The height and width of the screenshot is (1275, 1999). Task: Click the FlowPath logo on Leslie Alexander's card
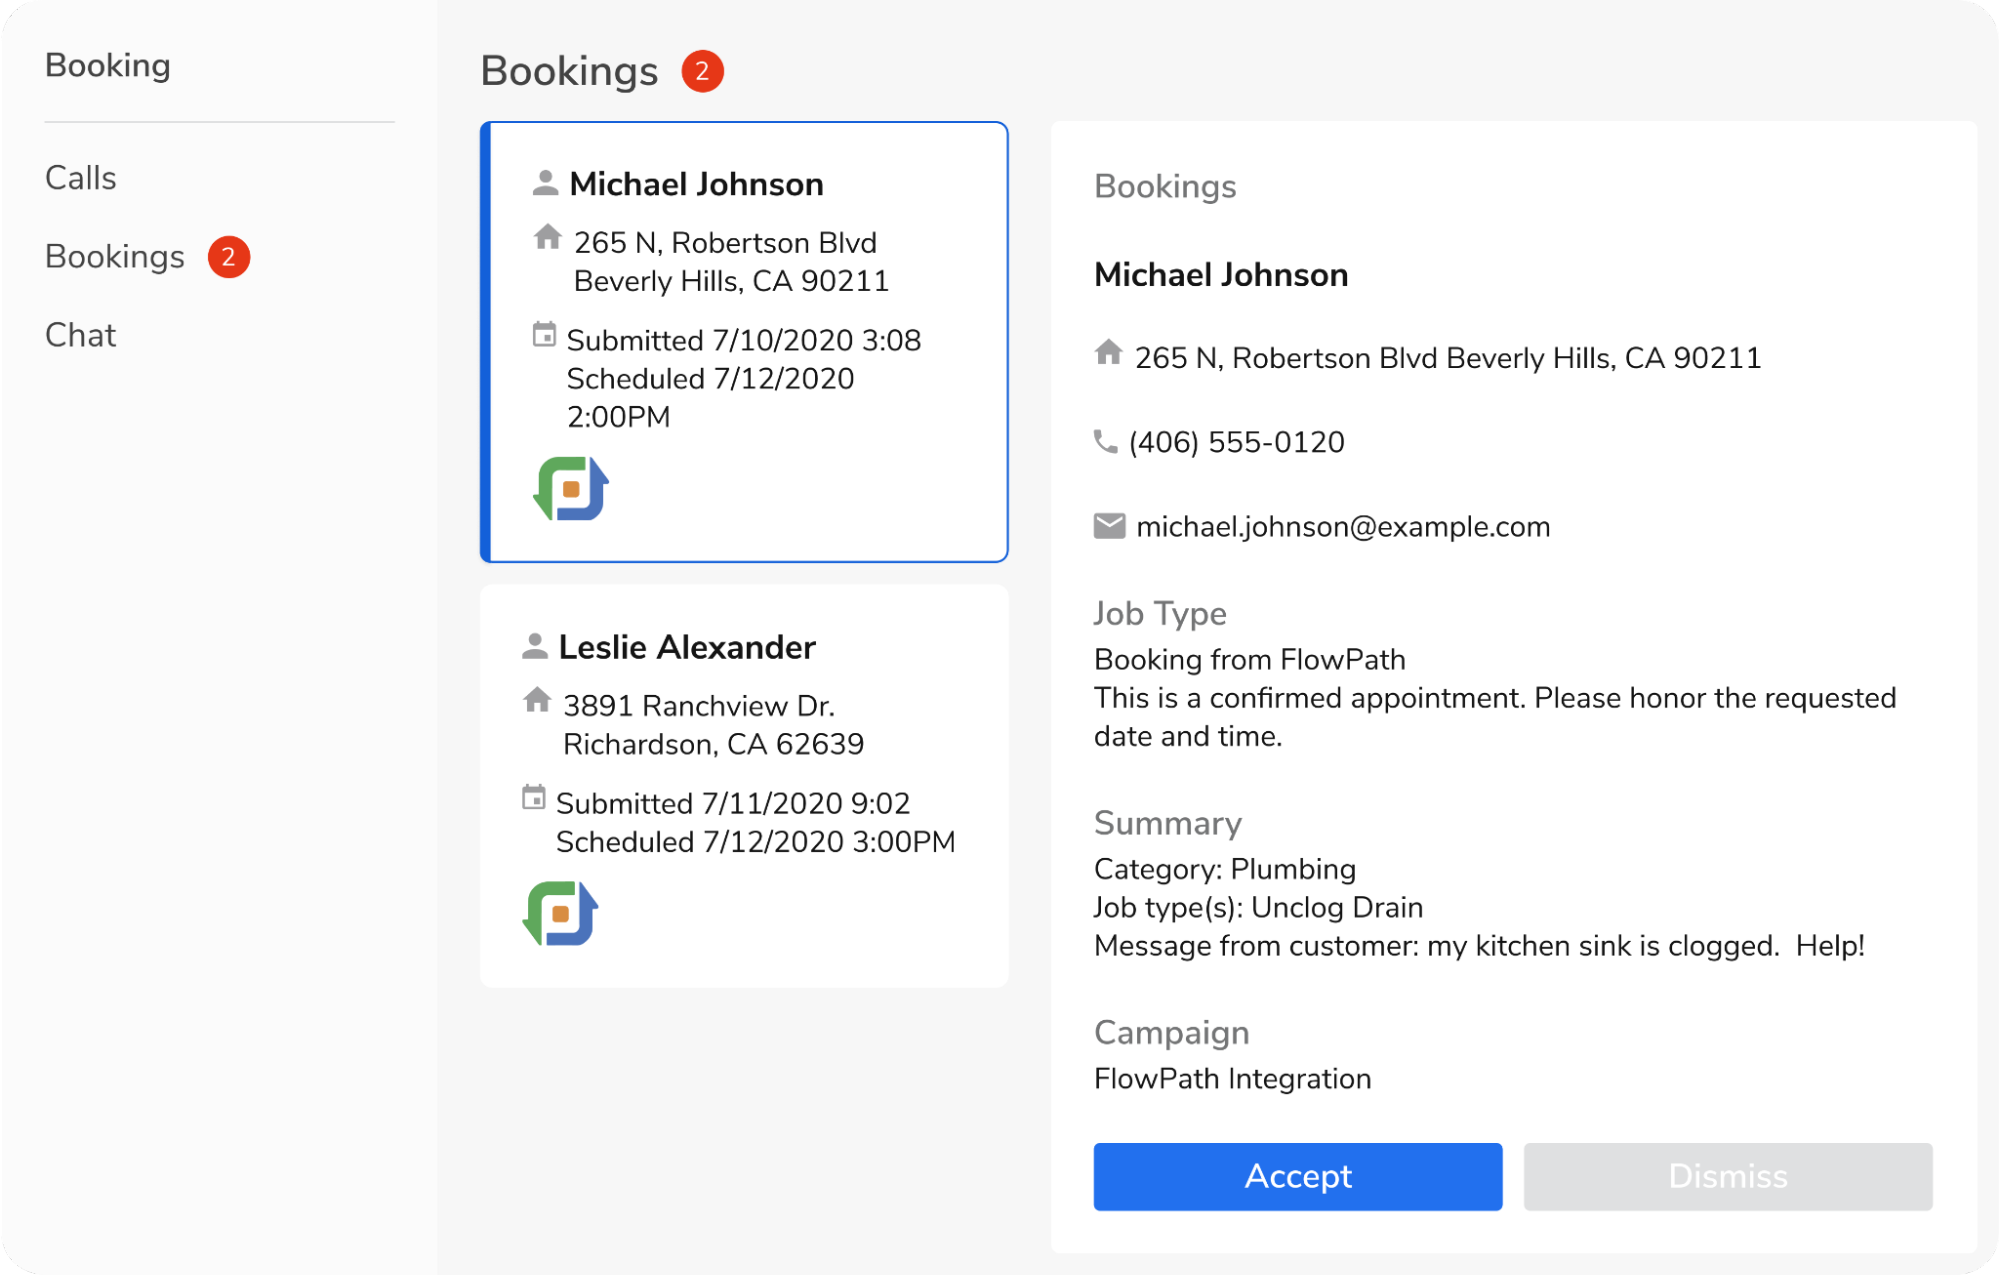pyautogui.click(x=560, y=912)
